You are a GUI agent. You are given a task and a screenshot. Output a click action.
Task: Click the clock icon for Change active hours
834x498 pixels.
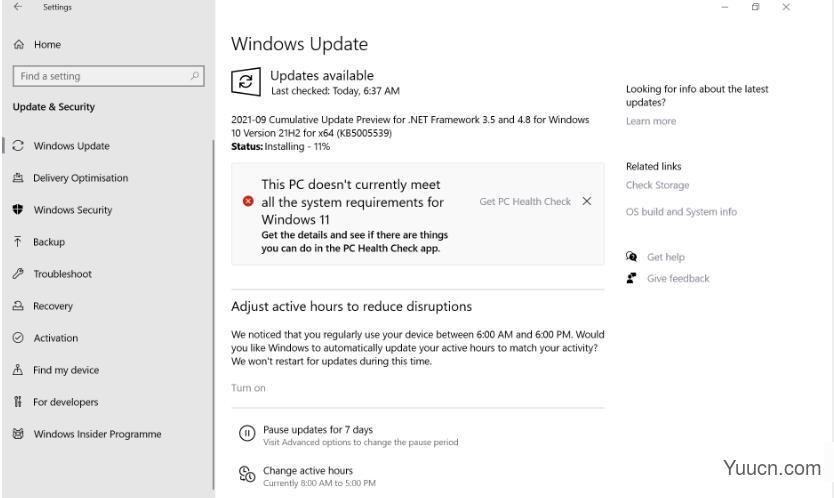click(x=247, y=474)
